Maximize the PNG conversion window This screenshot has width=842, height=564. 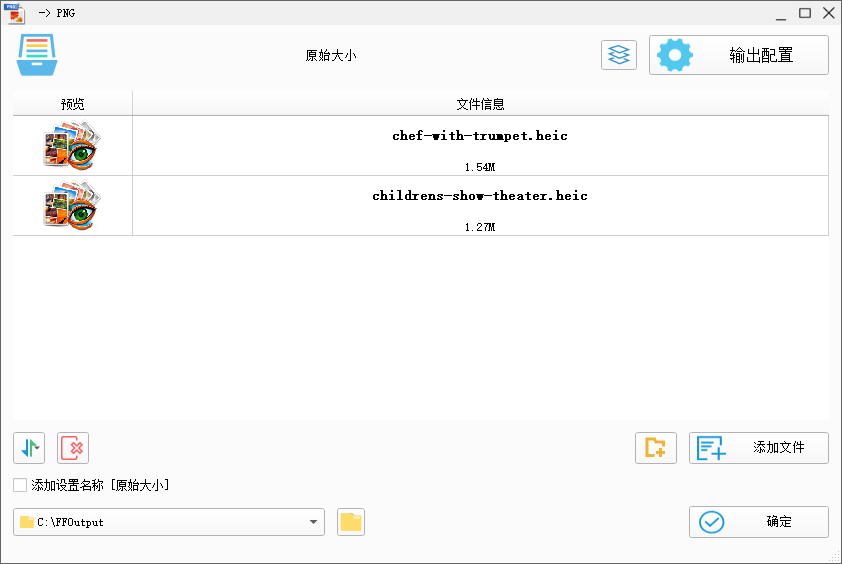click(x=805, y=13)
